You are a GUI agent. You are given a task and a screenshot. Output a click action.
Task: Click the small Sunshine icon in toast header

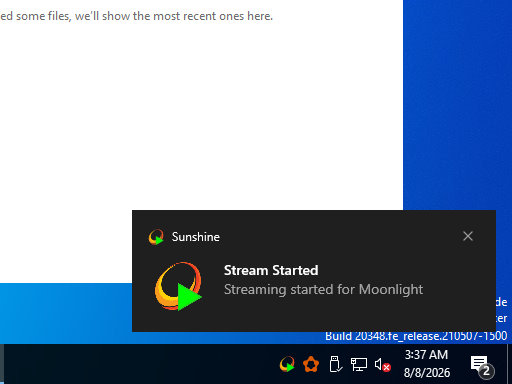tap(156, 237)
